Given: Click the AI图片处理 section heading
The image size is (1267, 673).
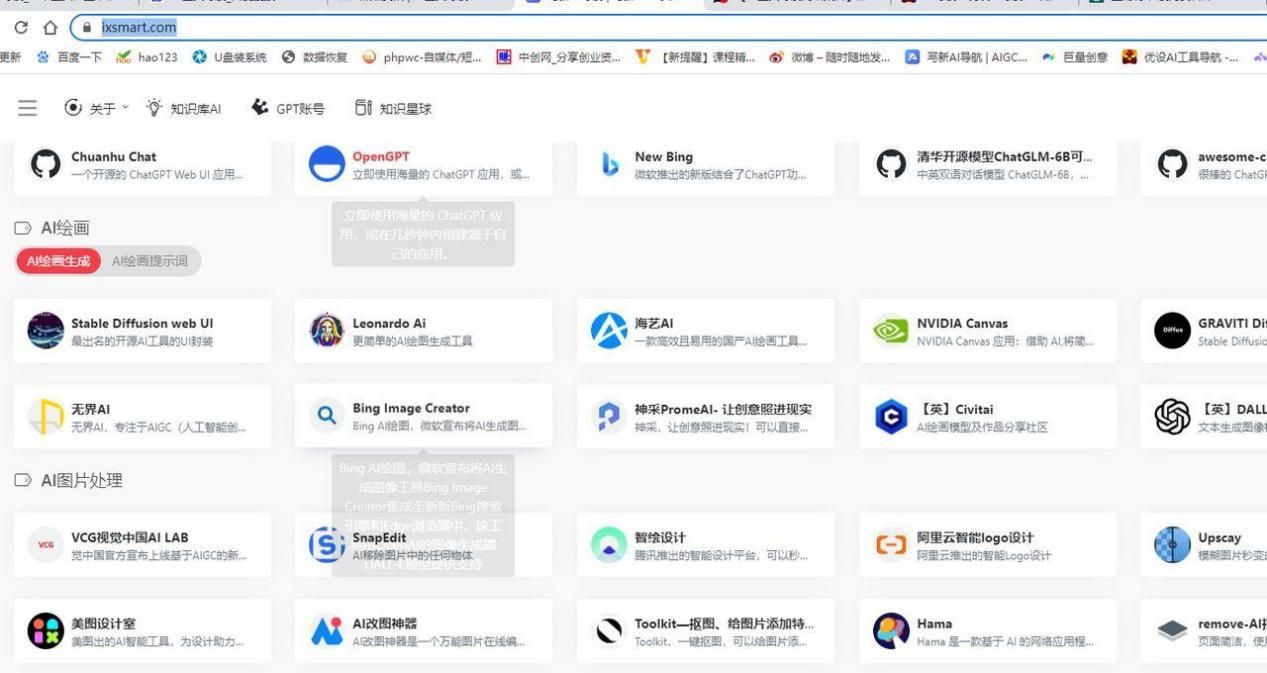Looking at the screenshot, I should tap(82, 480).
